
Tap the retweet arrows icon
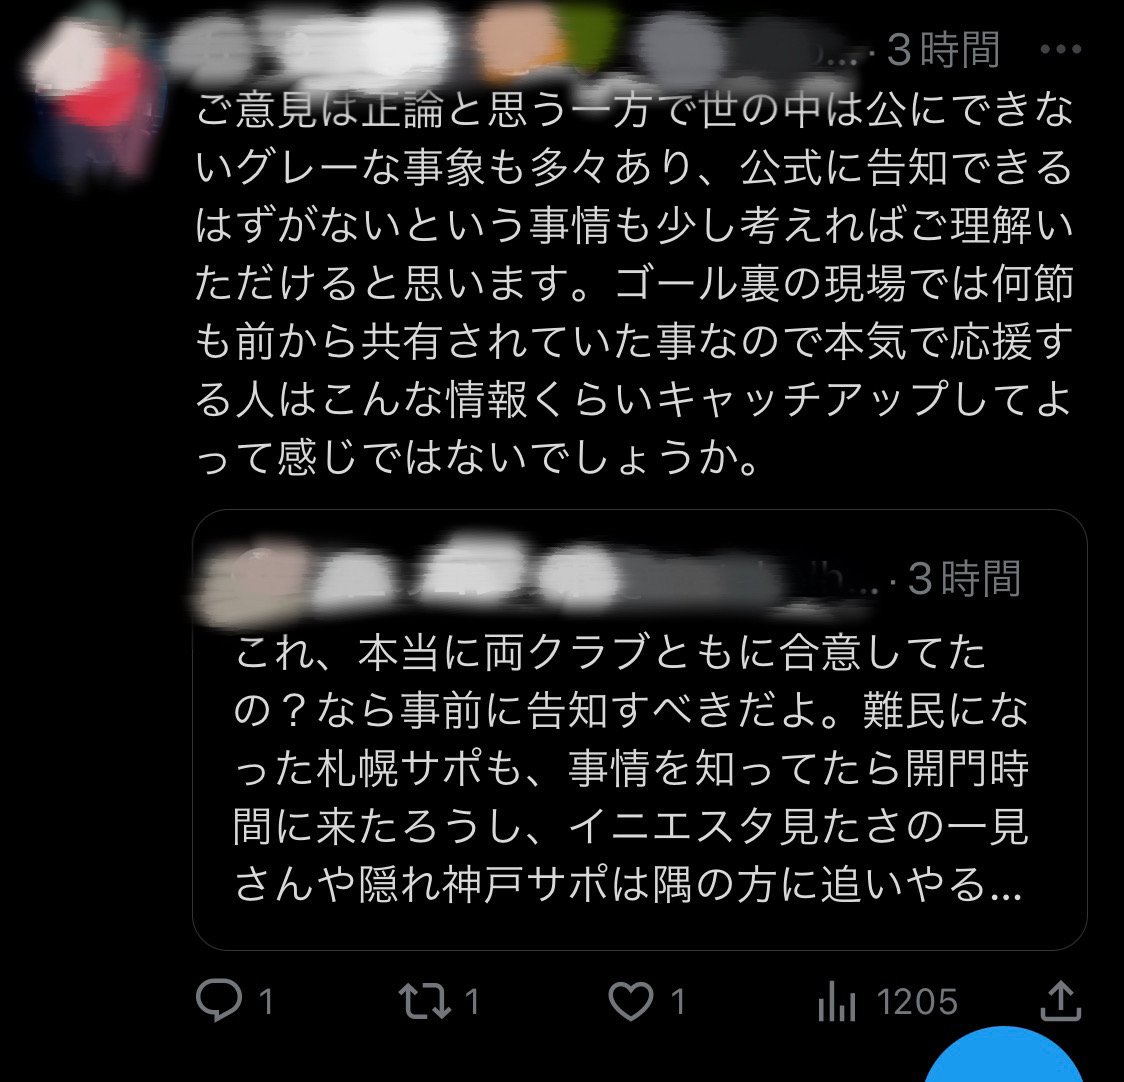424,1000
